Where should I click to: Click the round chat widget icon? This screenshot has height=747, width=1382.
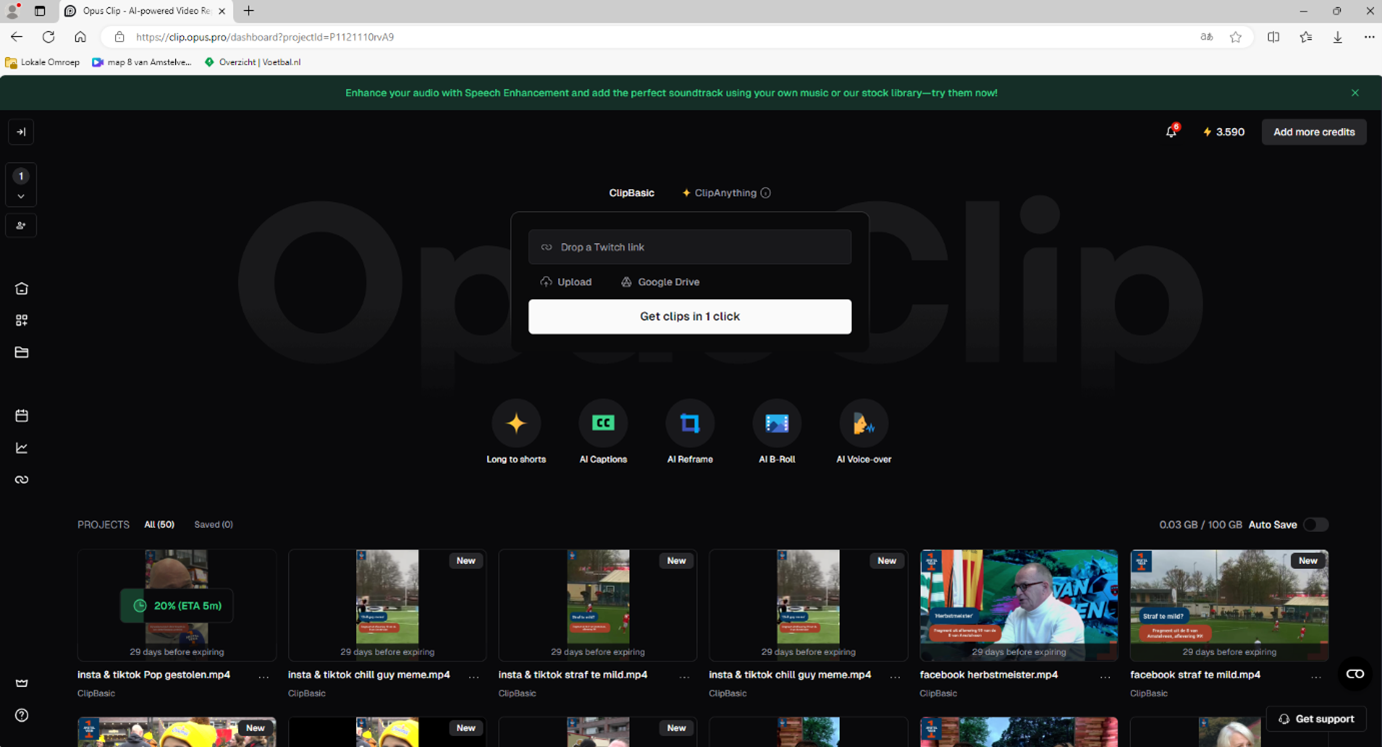coord(1355,674)
